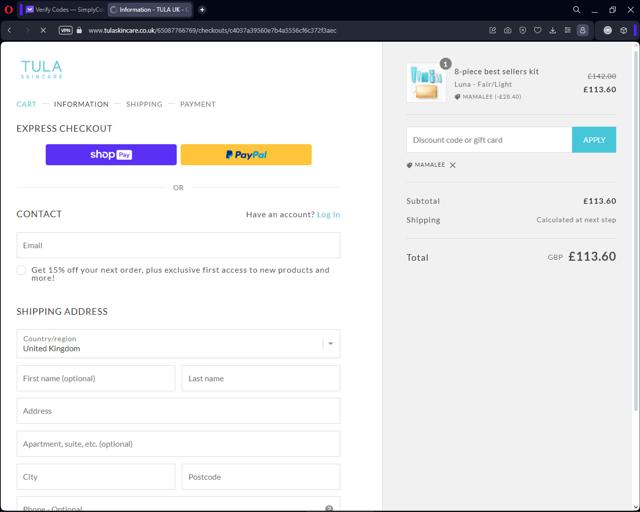640x512 pixels.
Task: Click the City field
Action: coord(96,477)
